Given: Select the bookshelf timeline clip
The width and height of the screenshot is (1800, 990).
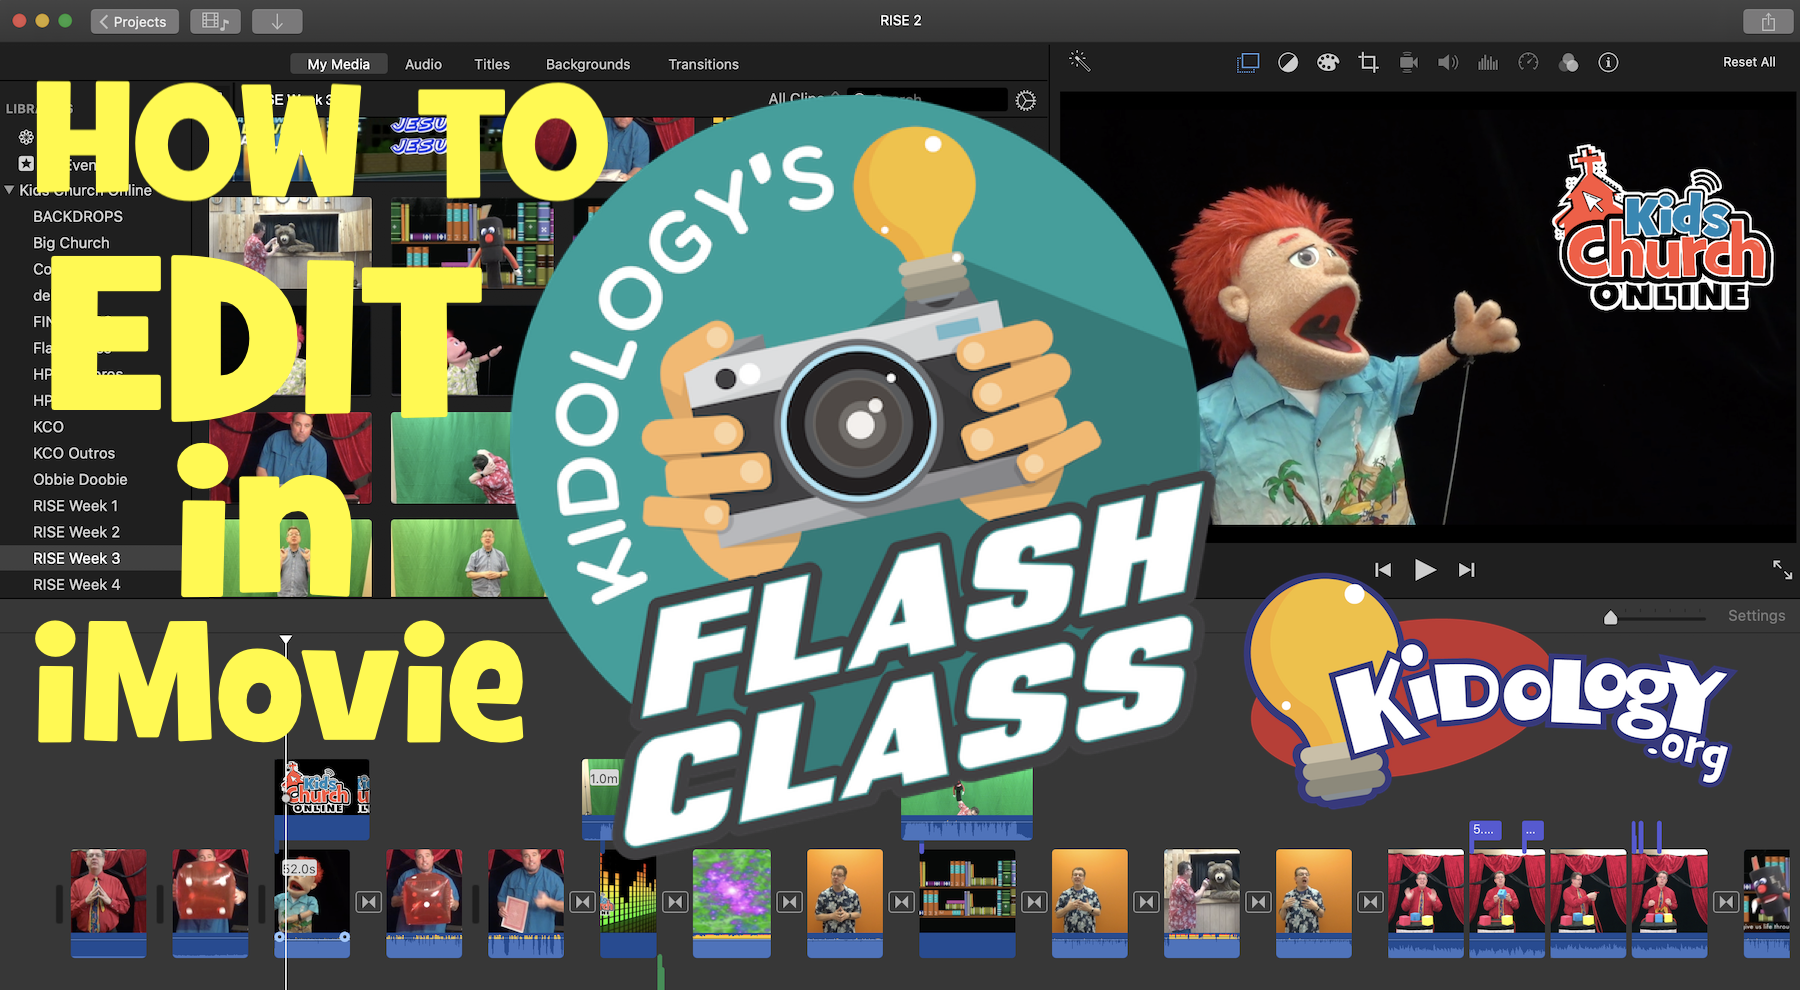Looking at the screenshot, I should pyautogui.click(x=967, y=903).
